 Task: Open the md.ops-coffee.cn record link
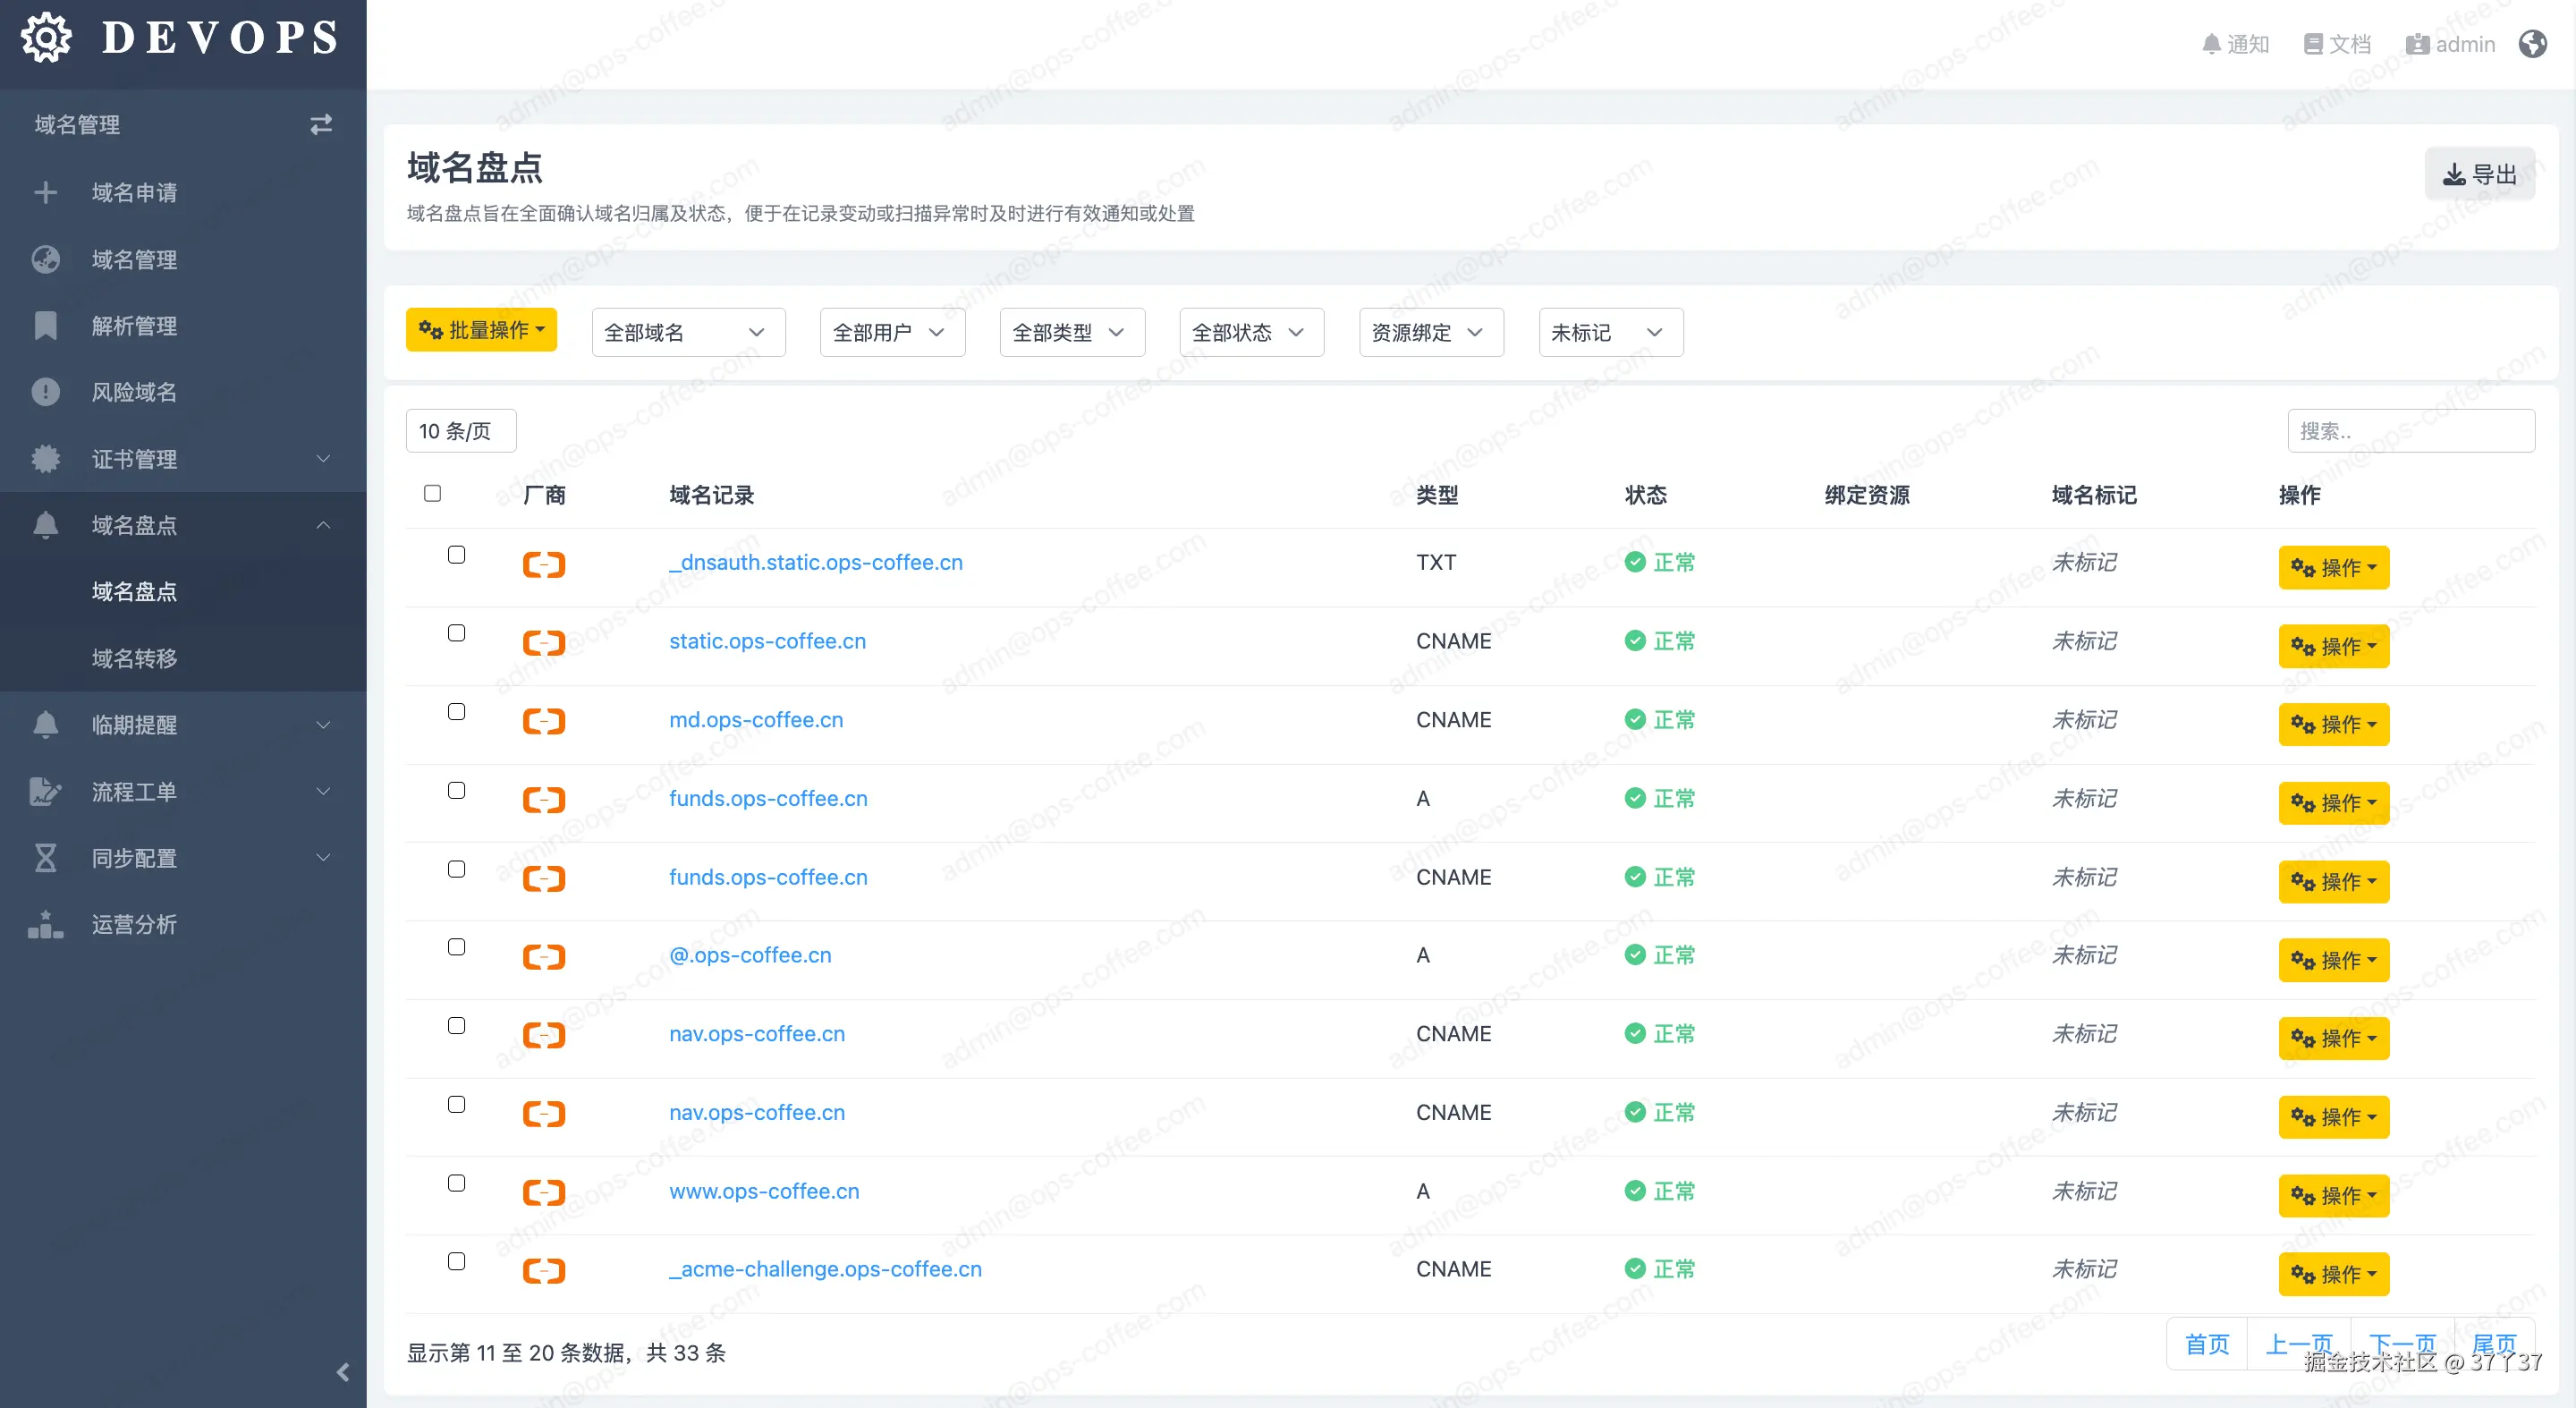[756, 720]
